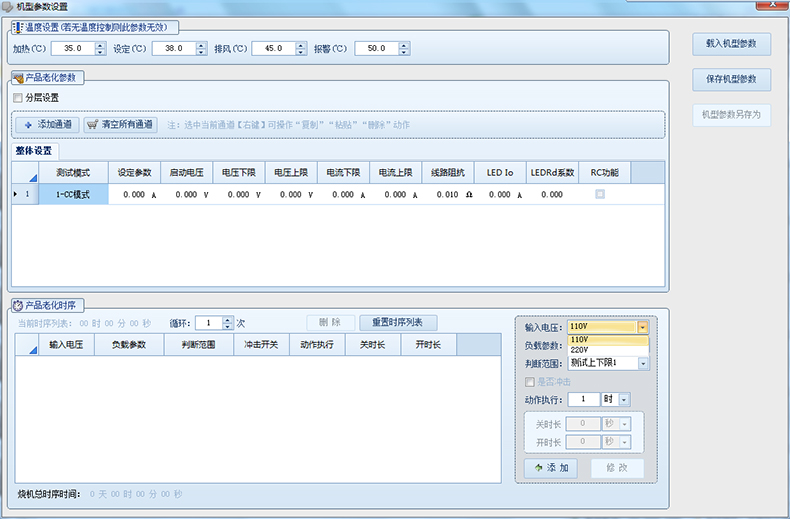
Task: Click the cart icon on 清空所有通道
Action: point(93,125)
